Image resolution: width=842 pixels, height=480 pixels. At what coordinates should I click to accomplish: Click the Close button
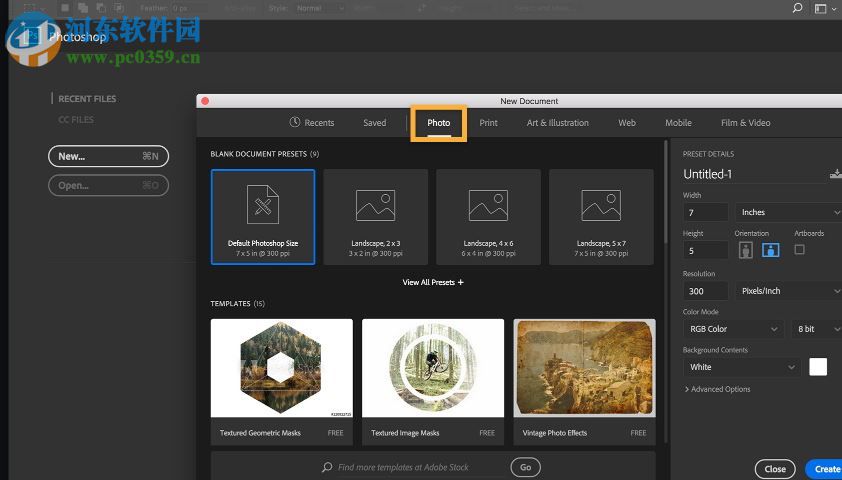(x=775, y=469)
